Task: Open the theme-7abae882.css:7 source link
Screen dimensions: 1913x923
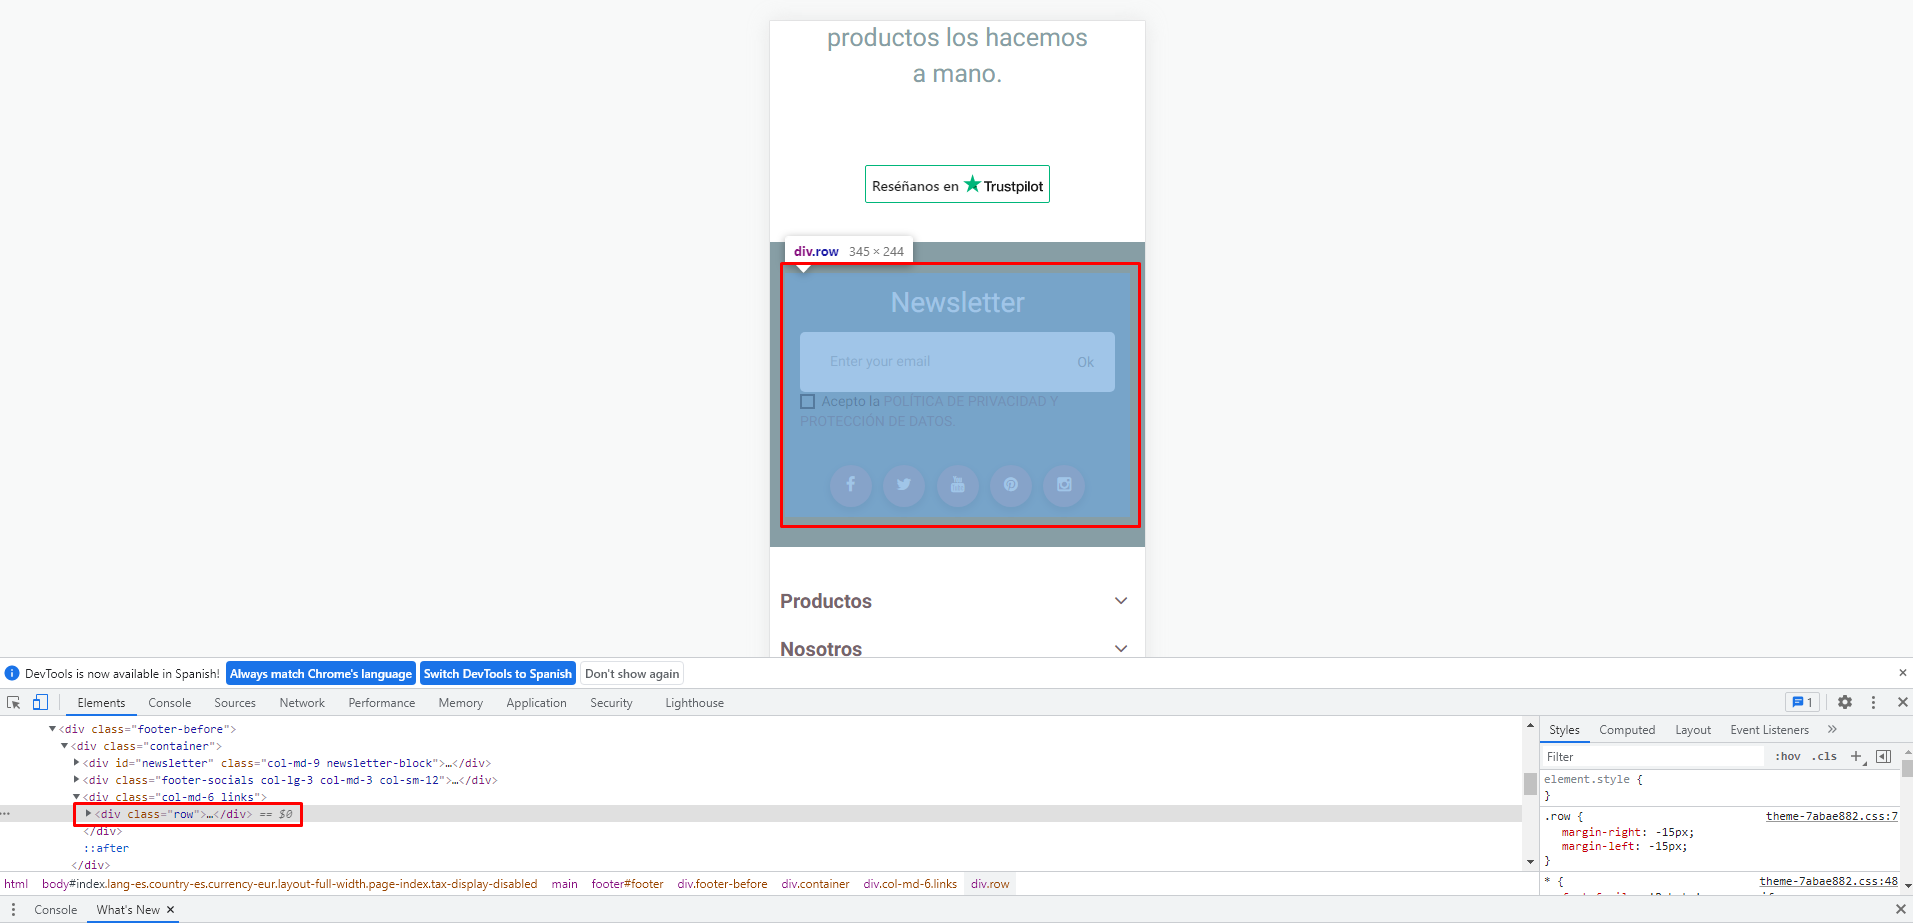Action: pyautogui.click(x=1832, y=817)
